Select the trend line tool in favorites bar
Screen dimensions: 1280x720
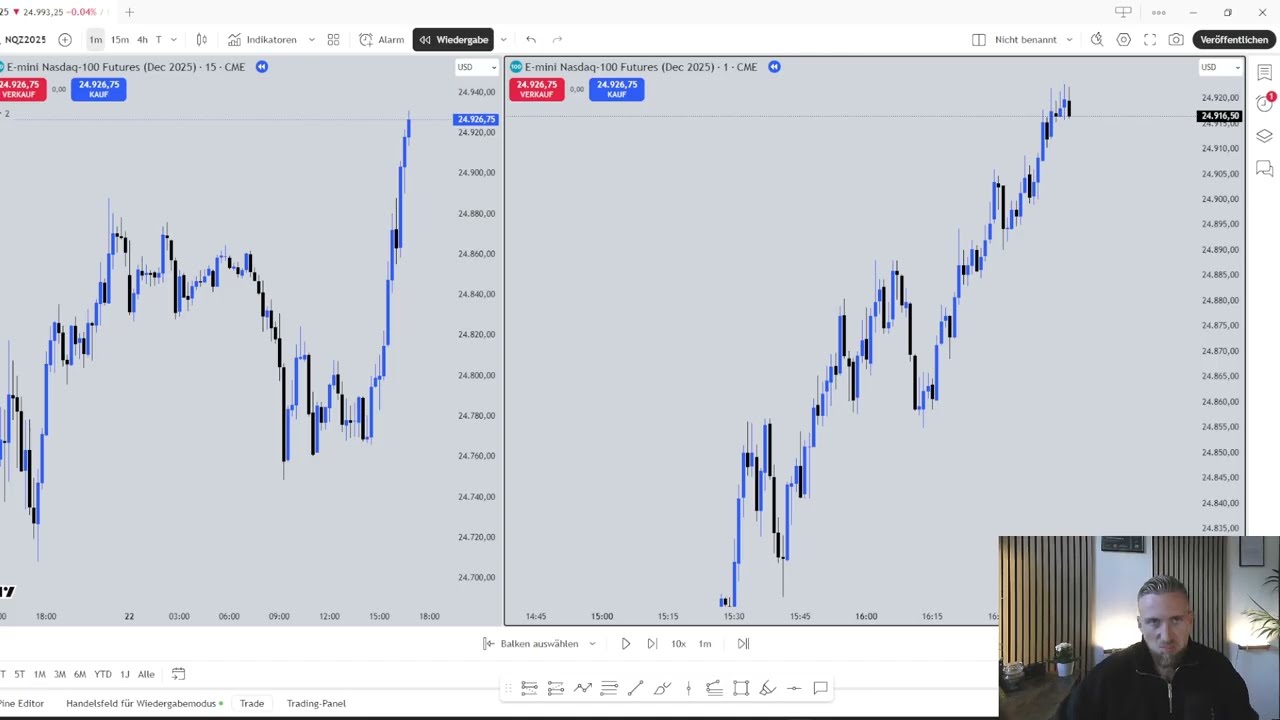click(x=635, y=688)
